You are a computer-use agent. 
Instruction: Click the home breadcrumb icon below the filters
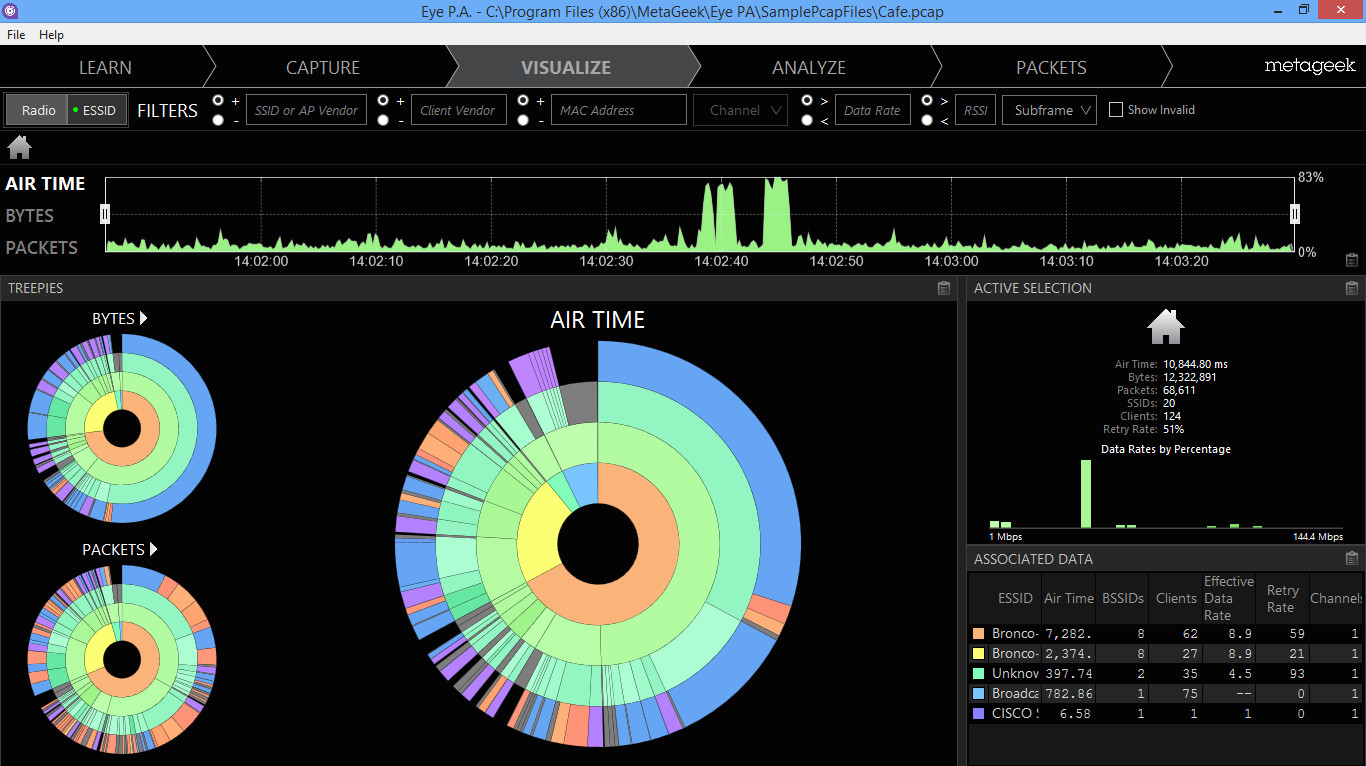[19, 148]
